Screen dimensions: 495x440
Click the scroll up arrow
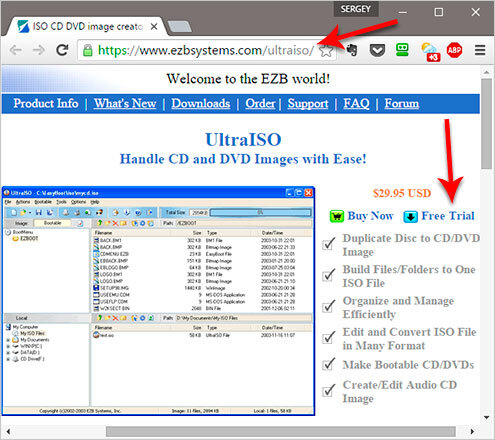(487, 72)
